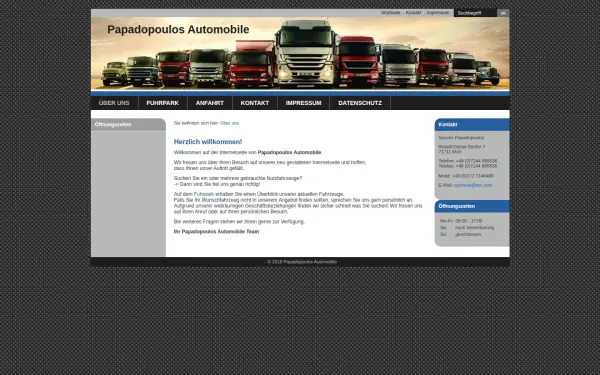Open Impressum in the main navigation bar
This screenshot has height=375, width=600.
click(303, 103)
